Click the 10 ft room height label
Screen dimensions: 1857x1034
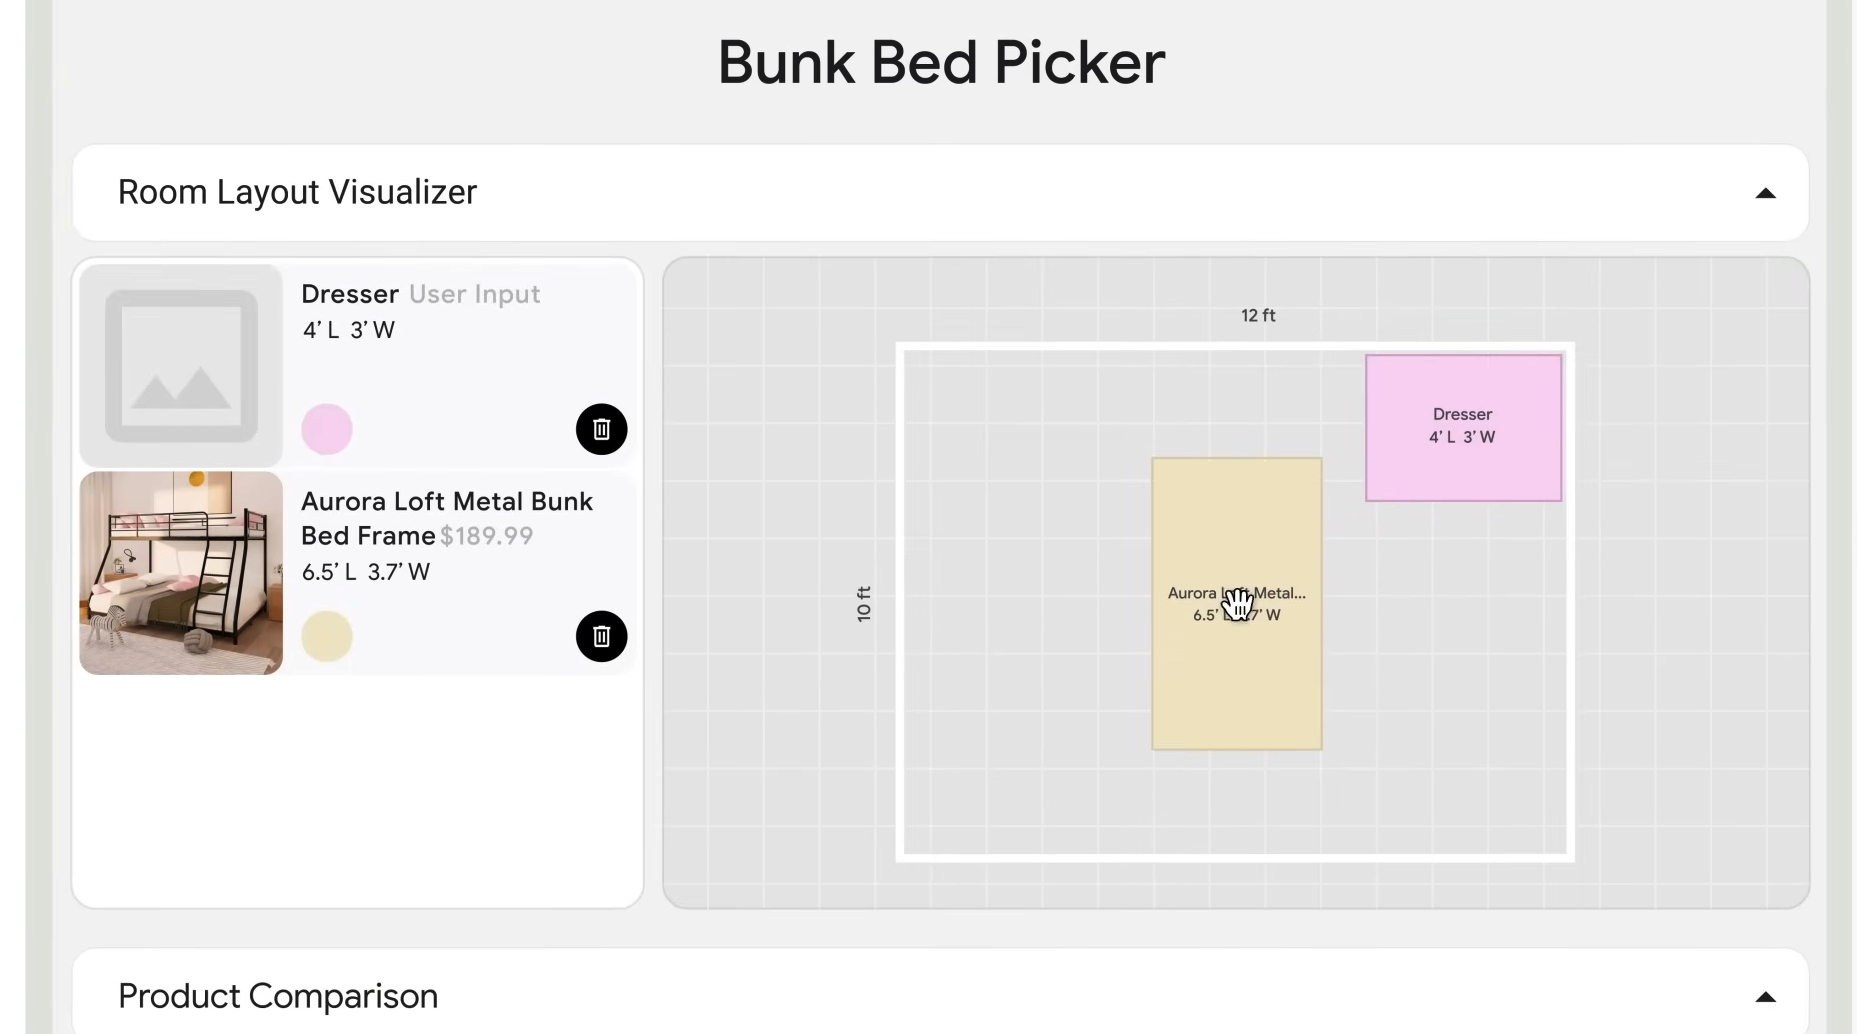(x=864, y=604)
